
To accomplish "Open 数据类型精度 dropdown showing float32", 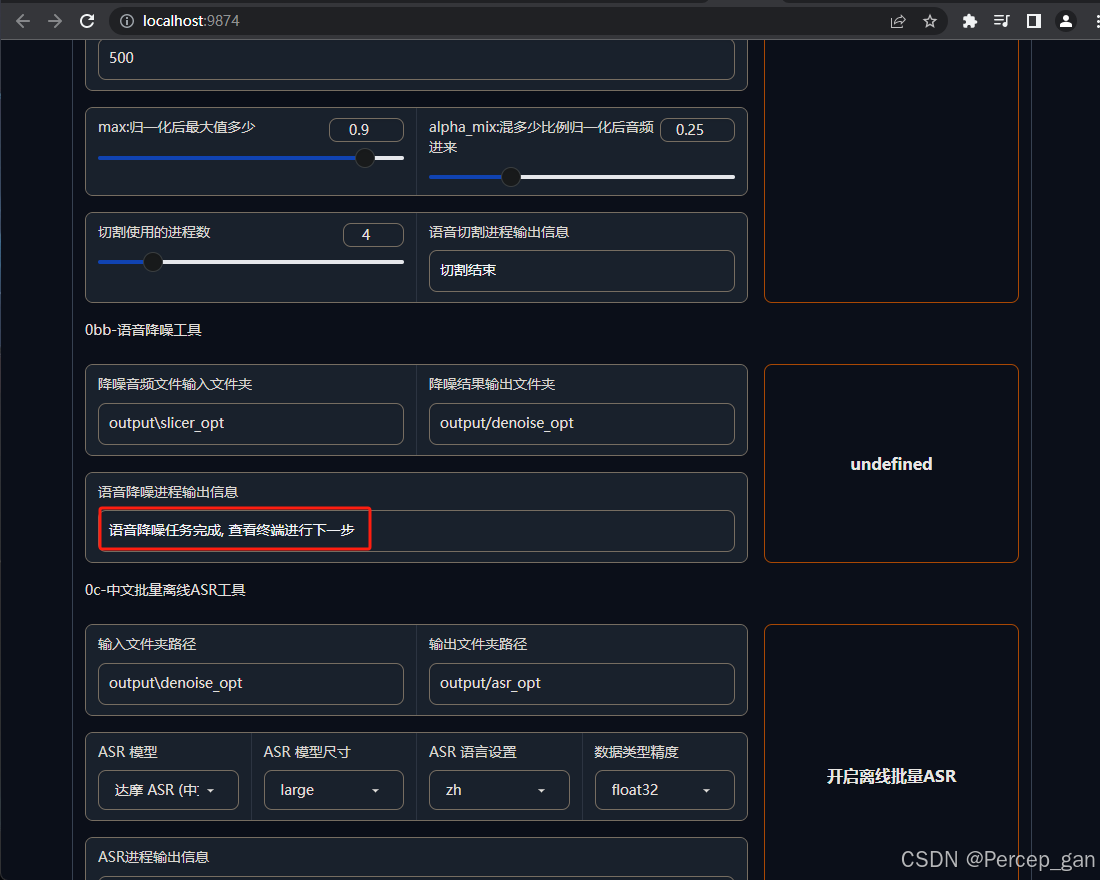I will click(664, 790).
